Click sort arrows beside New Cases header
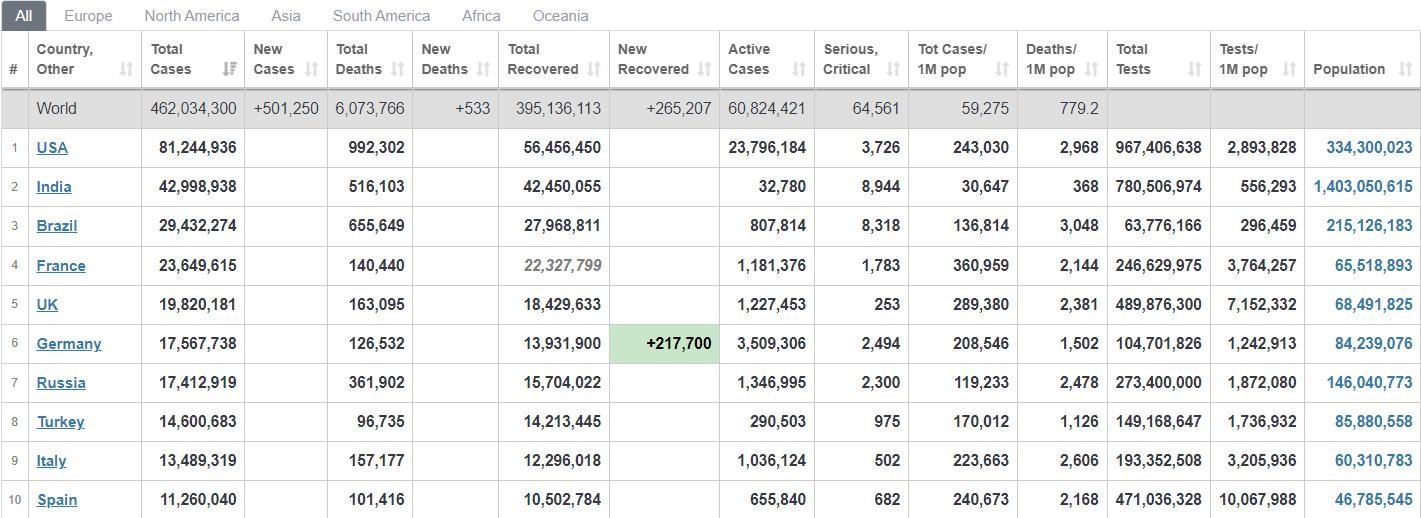The height and width of the screenshot is (518, 1421). tap(311, 69)
